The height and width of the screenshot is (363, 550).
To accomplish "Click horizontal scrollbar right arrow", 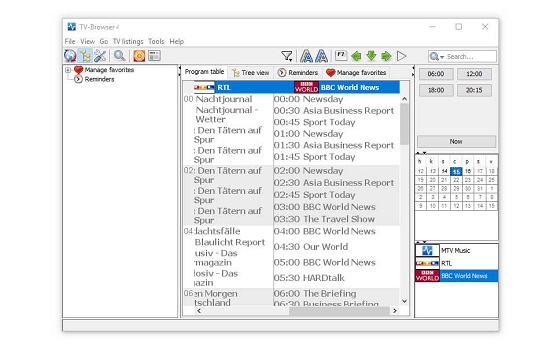I will click(395, 311).
